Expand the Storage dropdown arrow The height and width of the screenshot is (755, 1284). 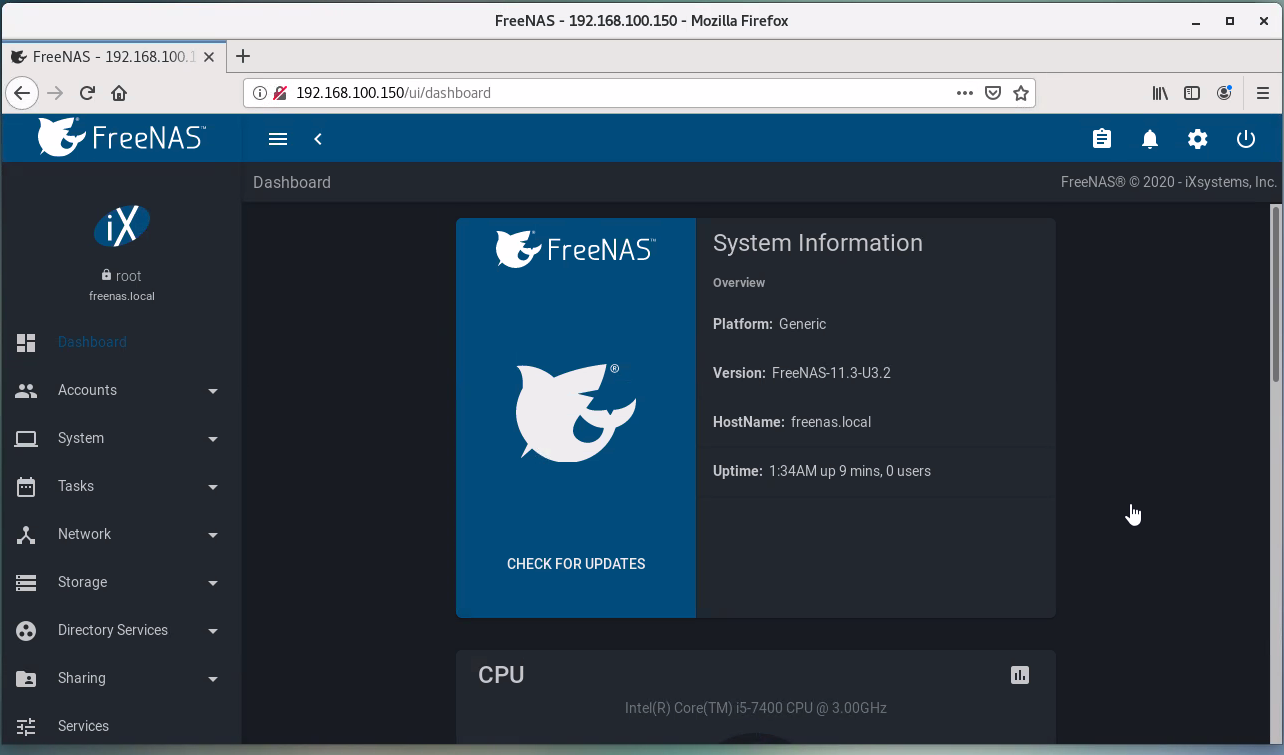pyautogui.click(x=213, y=583)
